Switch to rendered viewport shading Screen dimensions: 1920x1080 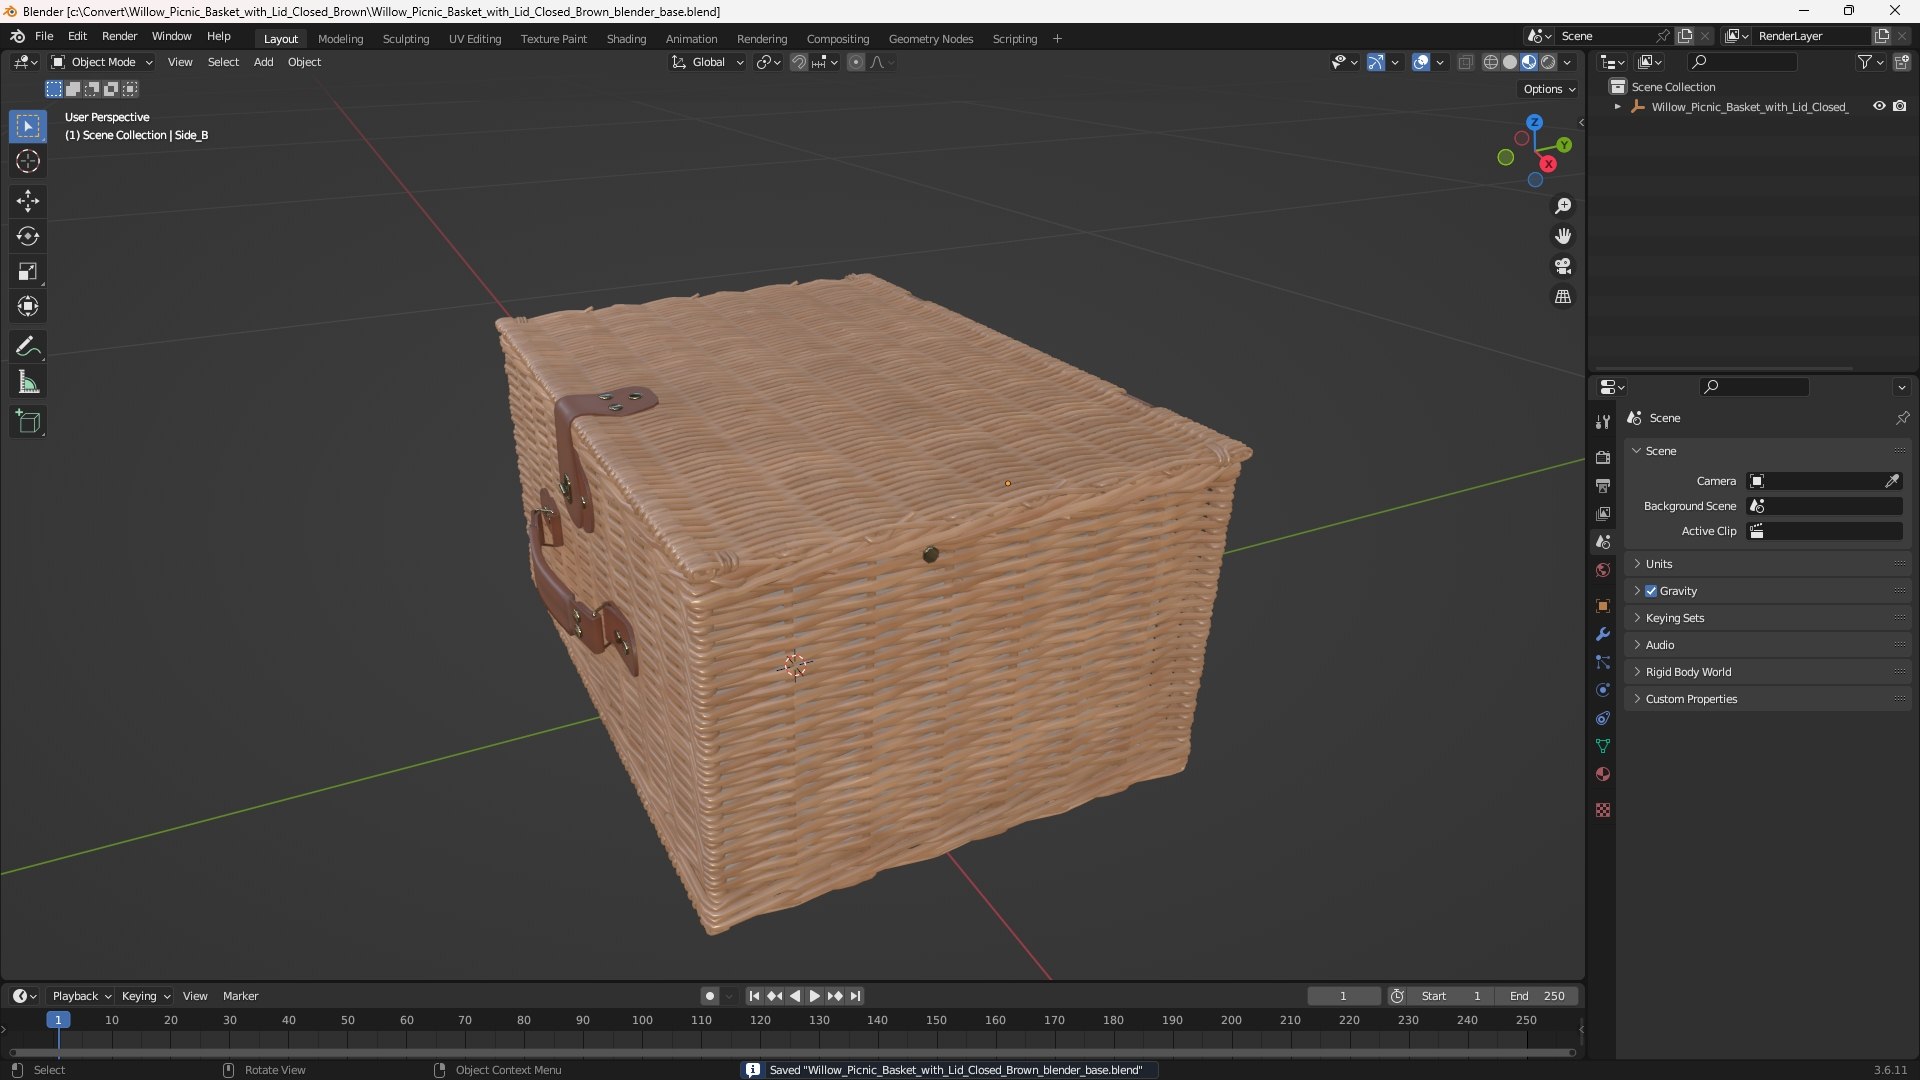click(x=1548, y=62)
